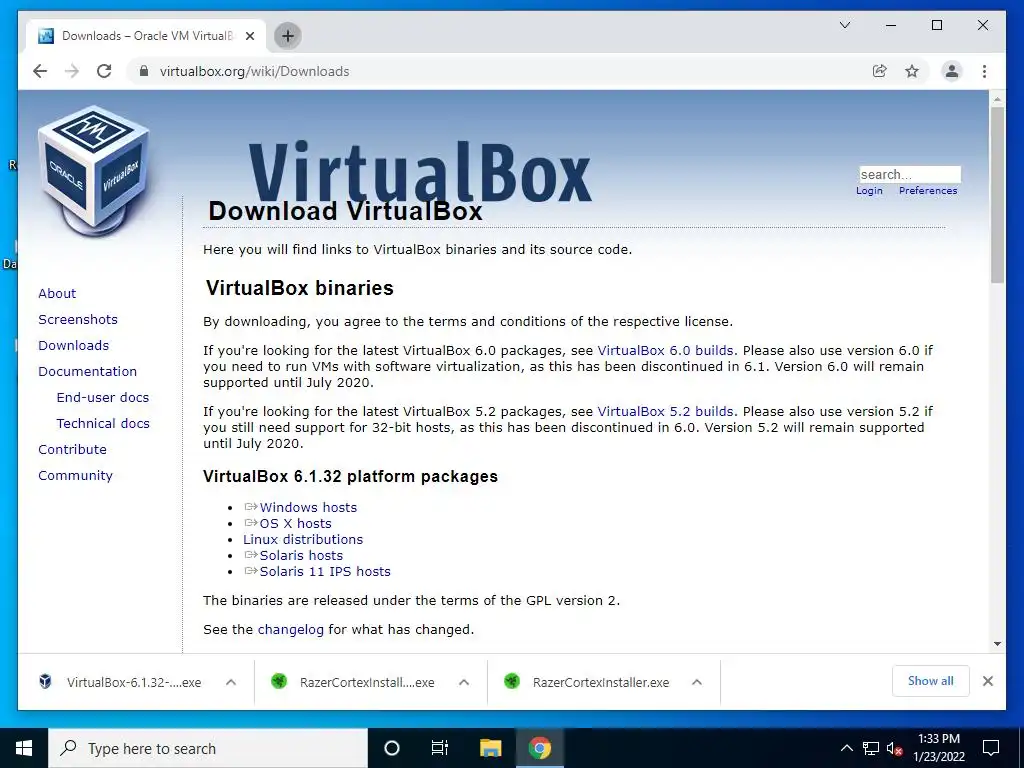Open Task View on the taskbar
1024x768 pixels.
440,748
